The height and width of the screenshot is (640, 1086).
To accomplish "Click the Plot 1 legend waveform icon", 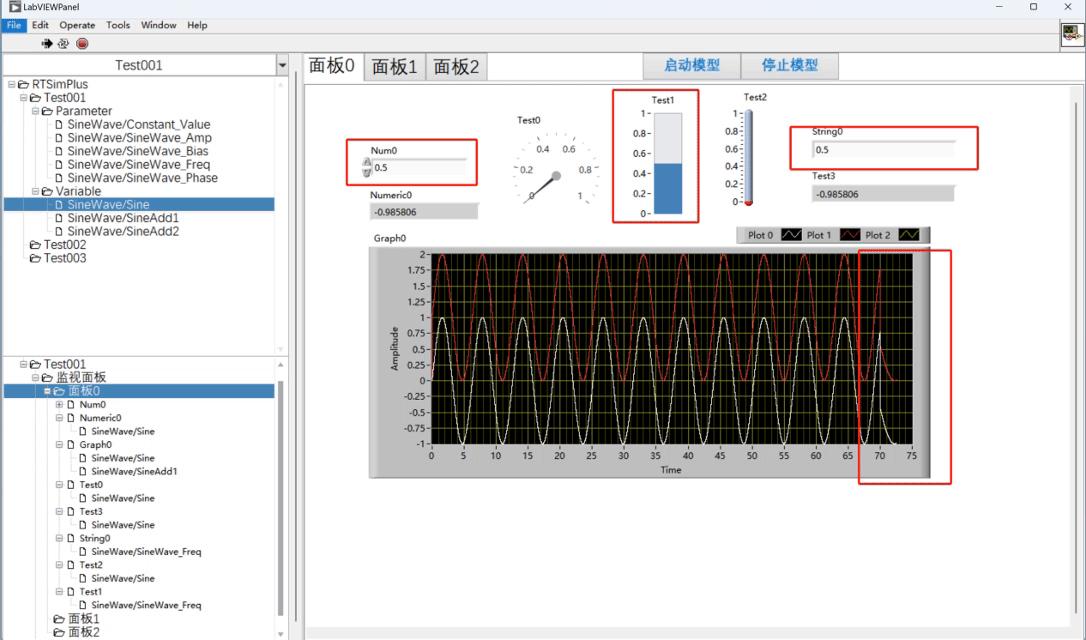I will tap(850, 235).
